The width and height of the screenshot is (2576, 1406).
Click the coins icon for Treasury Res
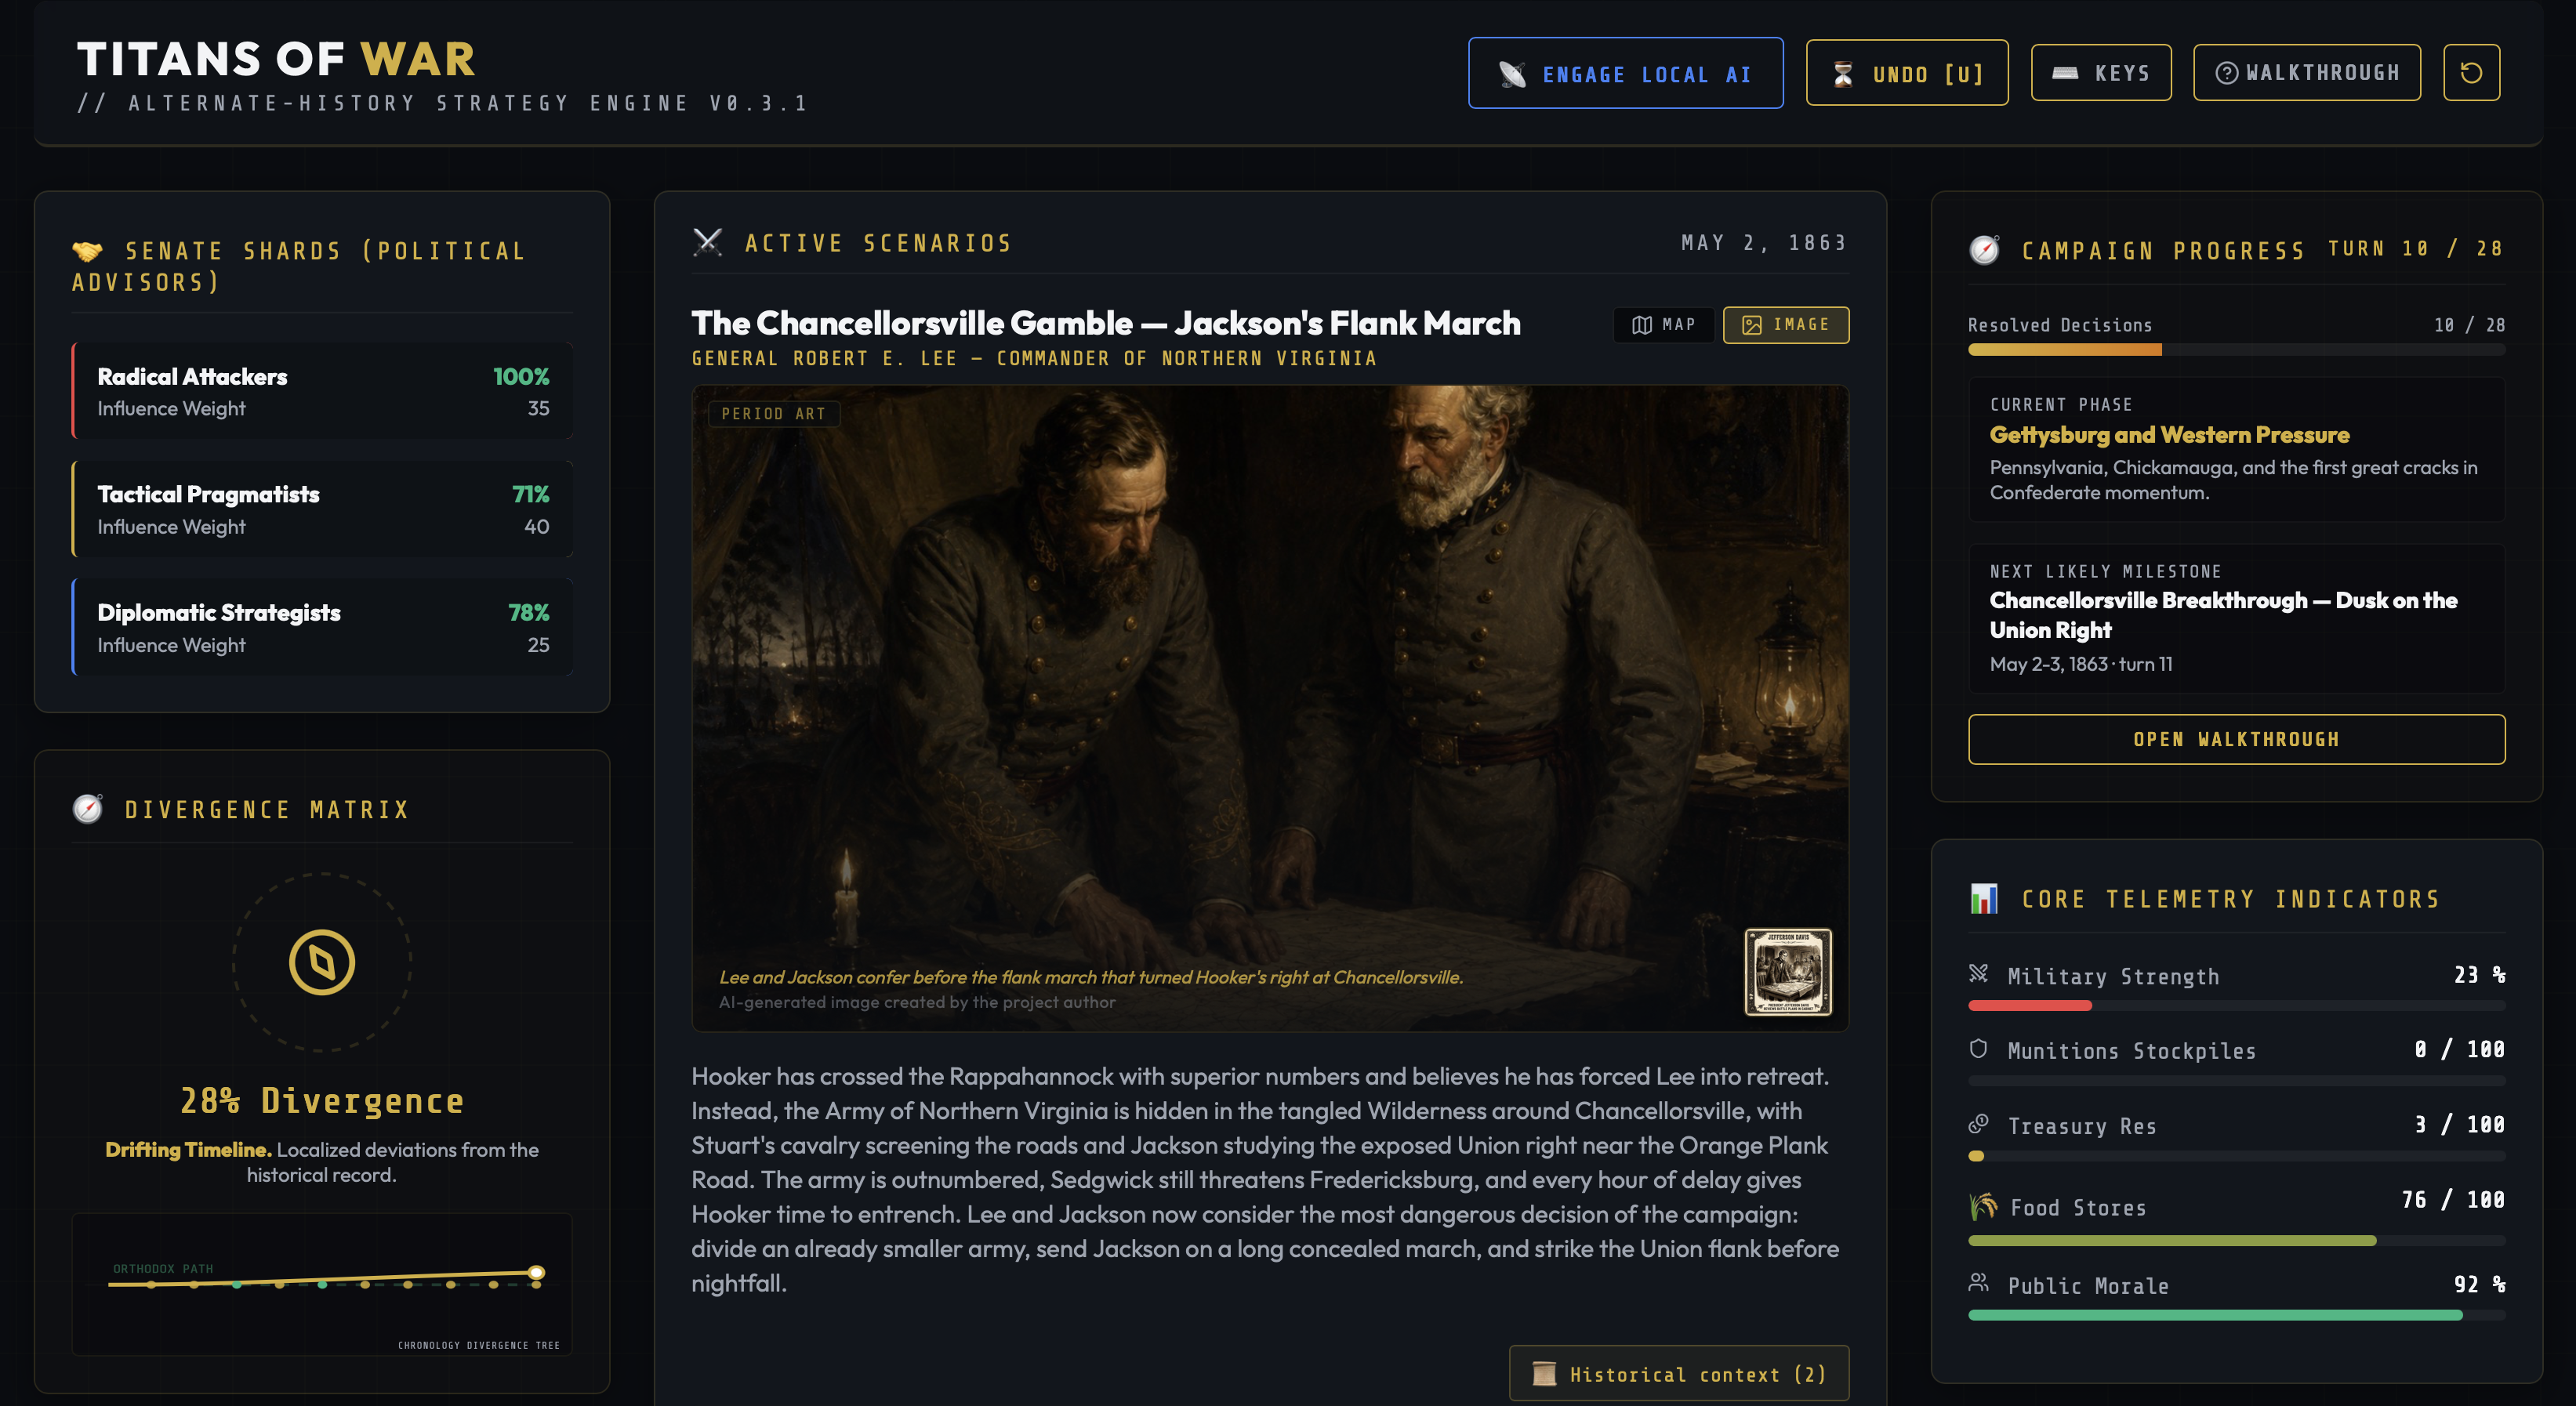[x=1978, y=1123]
